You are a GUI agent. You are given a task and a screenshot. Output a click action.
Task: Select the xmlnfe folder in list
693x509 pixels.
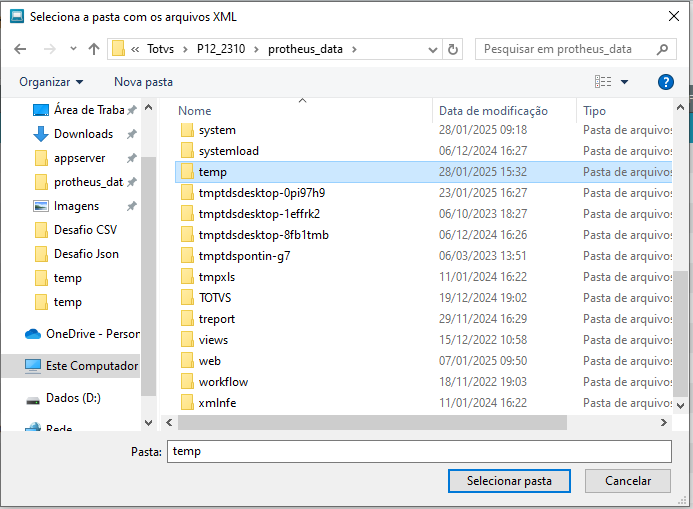(x=217, y=403)
